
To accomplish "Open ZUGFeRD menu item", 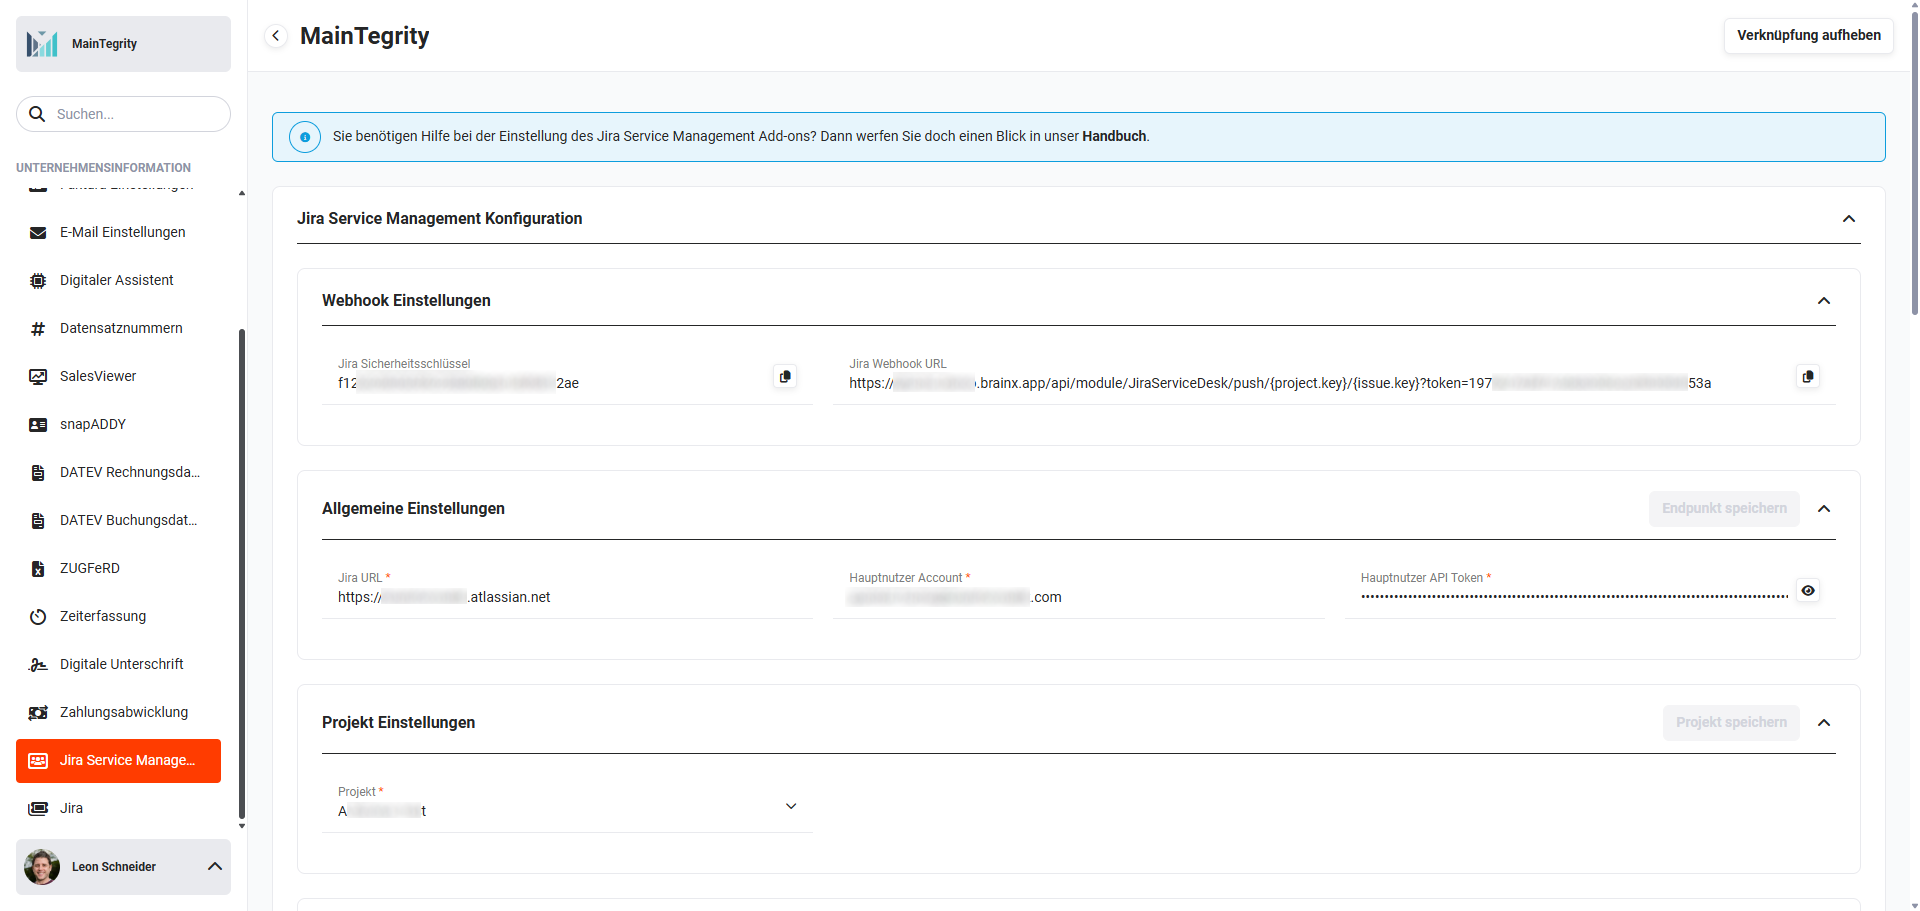I will point(118,568).
